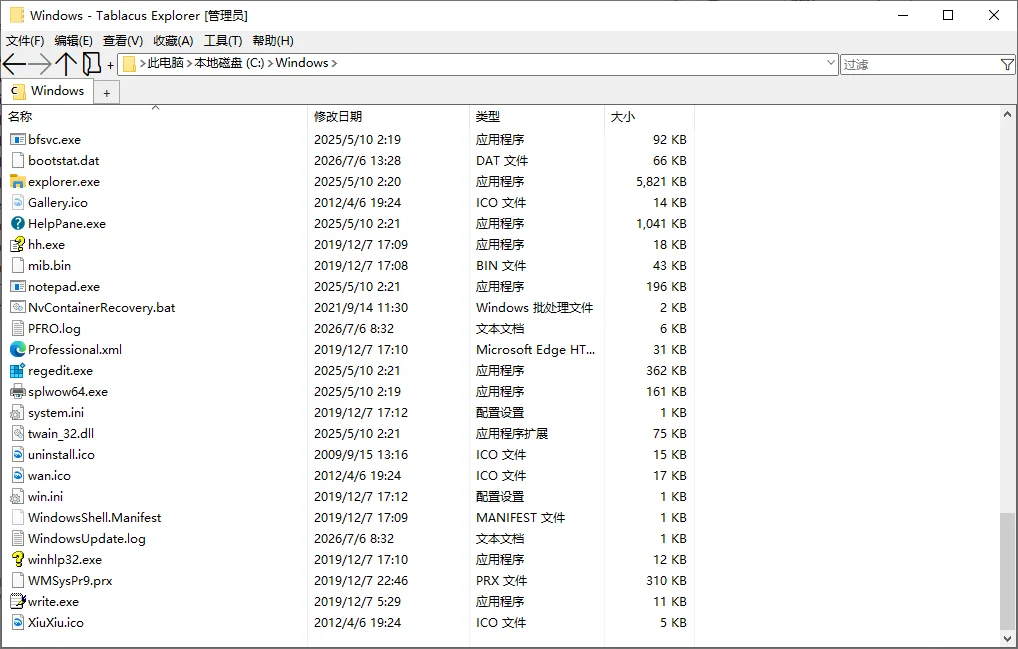The width and height of the screenshot is (1018, 649).
Task: Open the 编辑(E) menu
Action: pyautogui.click(x=73, y=41)
